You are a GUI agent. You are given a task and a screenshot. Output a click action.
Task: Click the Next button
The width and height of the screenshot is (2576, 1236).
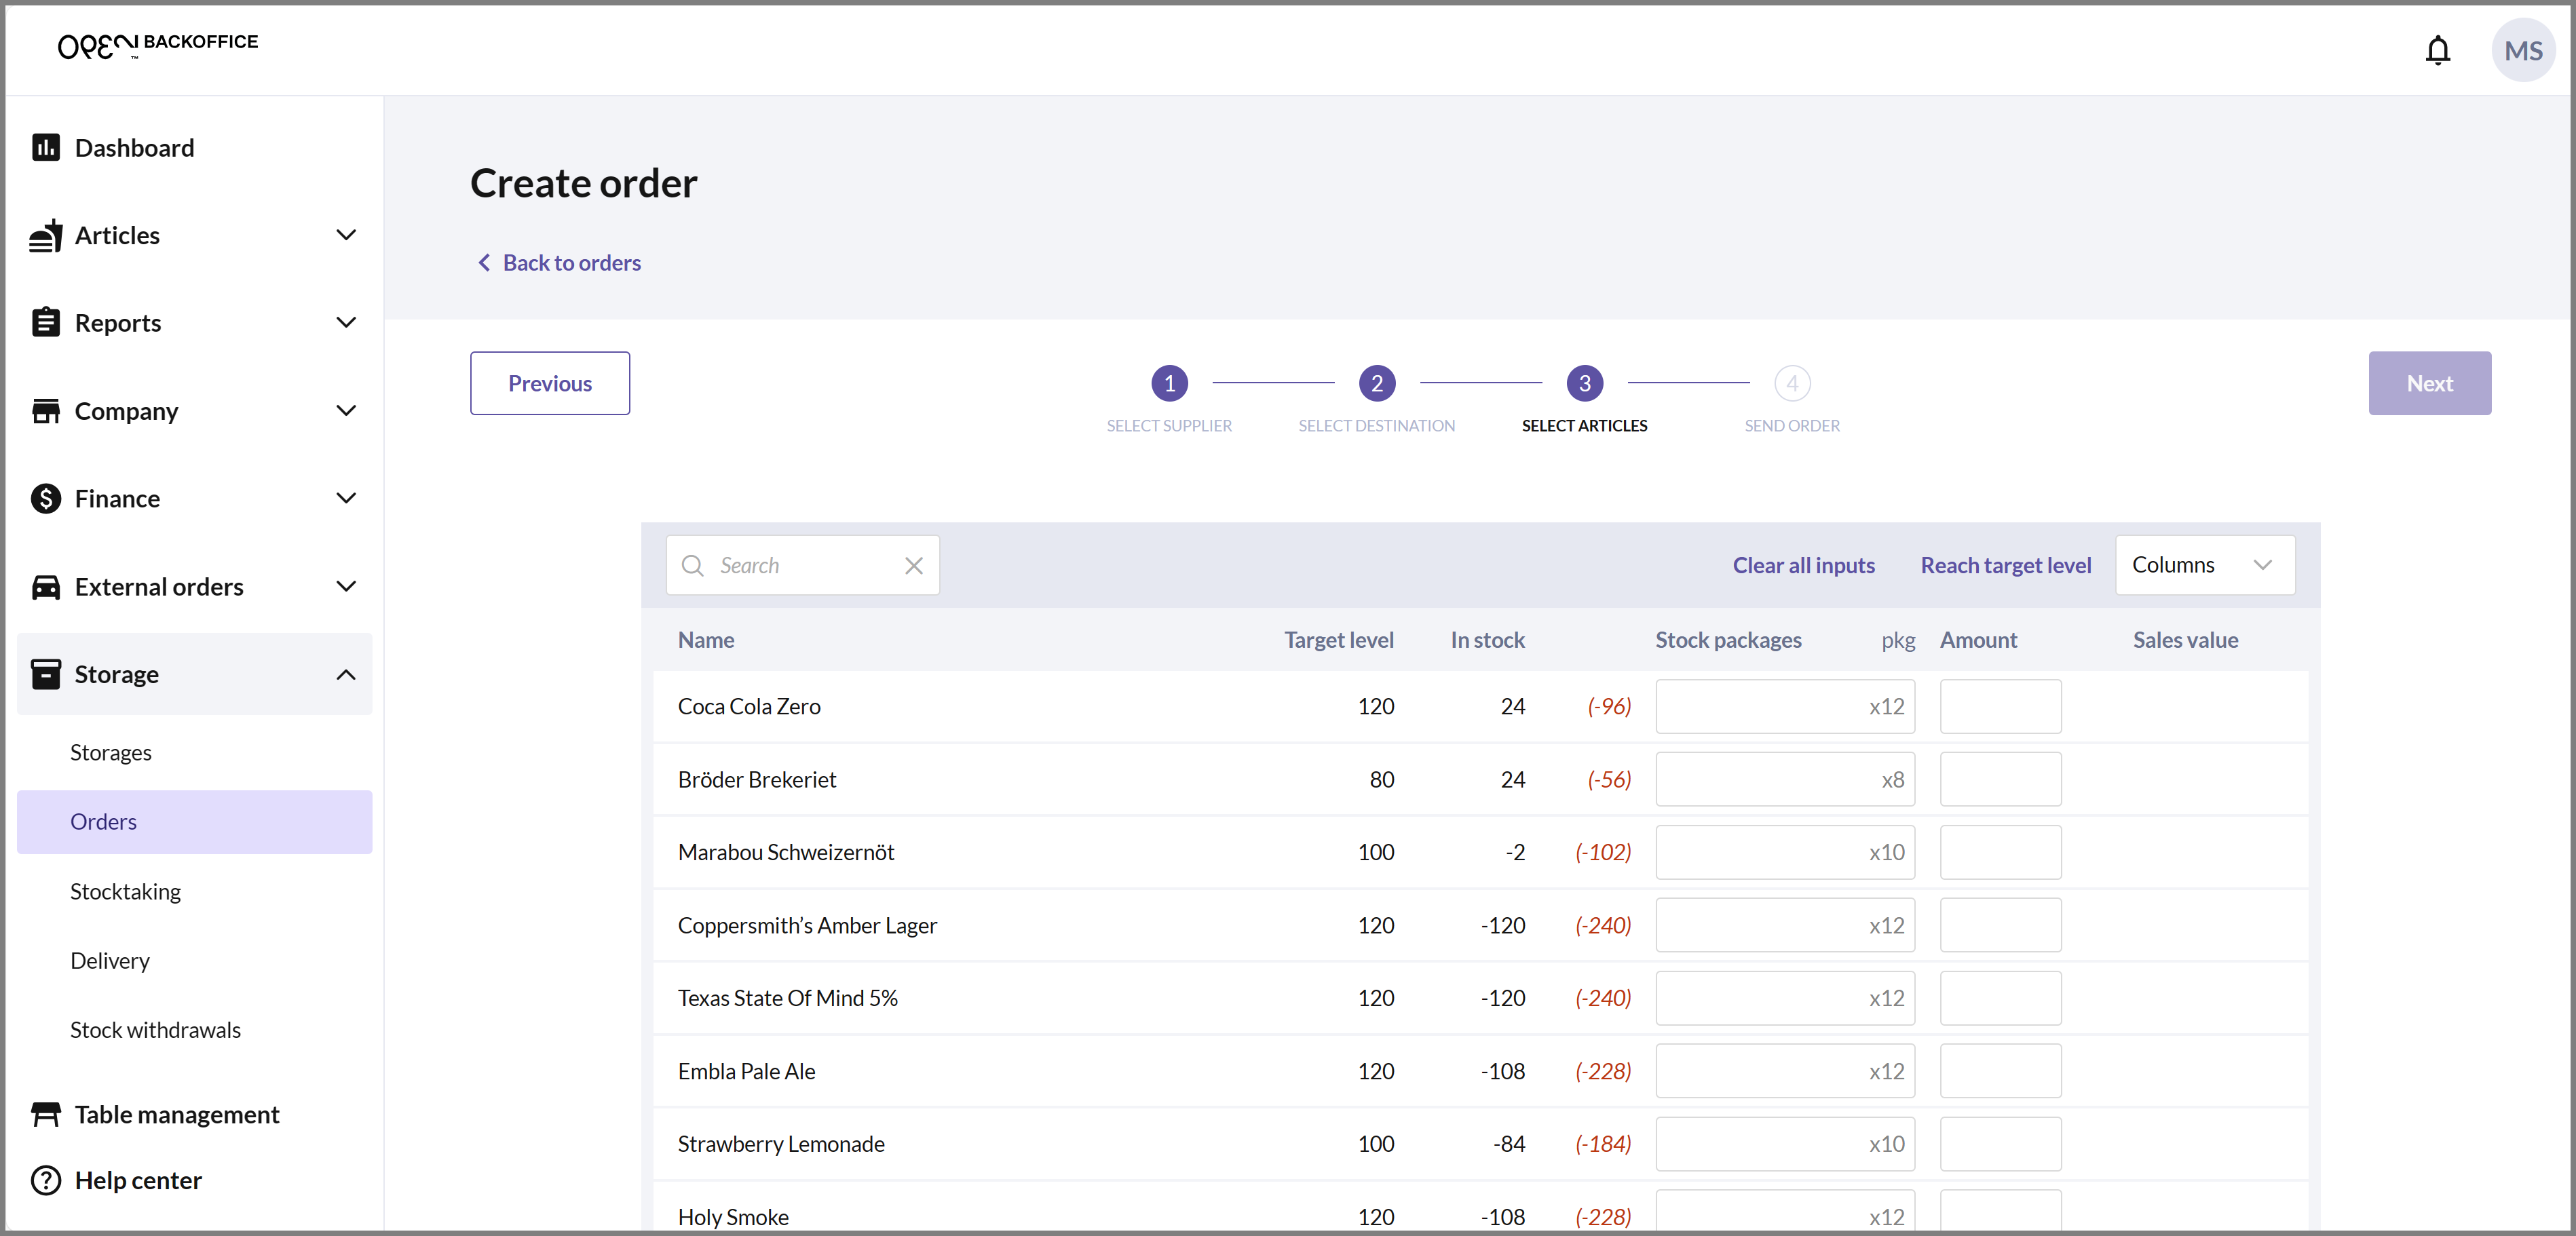click(x=2429, y=383)
